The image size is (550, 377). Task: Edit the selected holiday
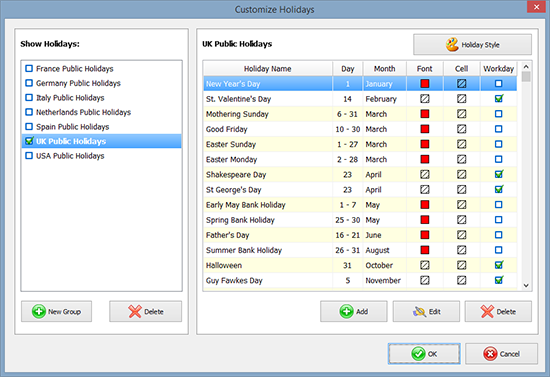426,311
